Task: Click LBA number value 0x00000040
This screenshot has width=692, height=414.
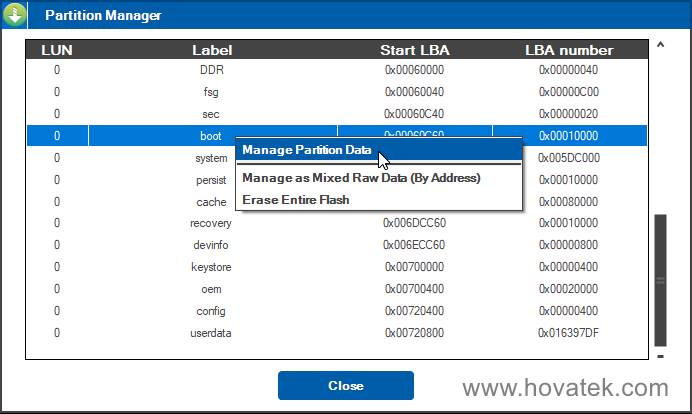Action: pos(568,70)
